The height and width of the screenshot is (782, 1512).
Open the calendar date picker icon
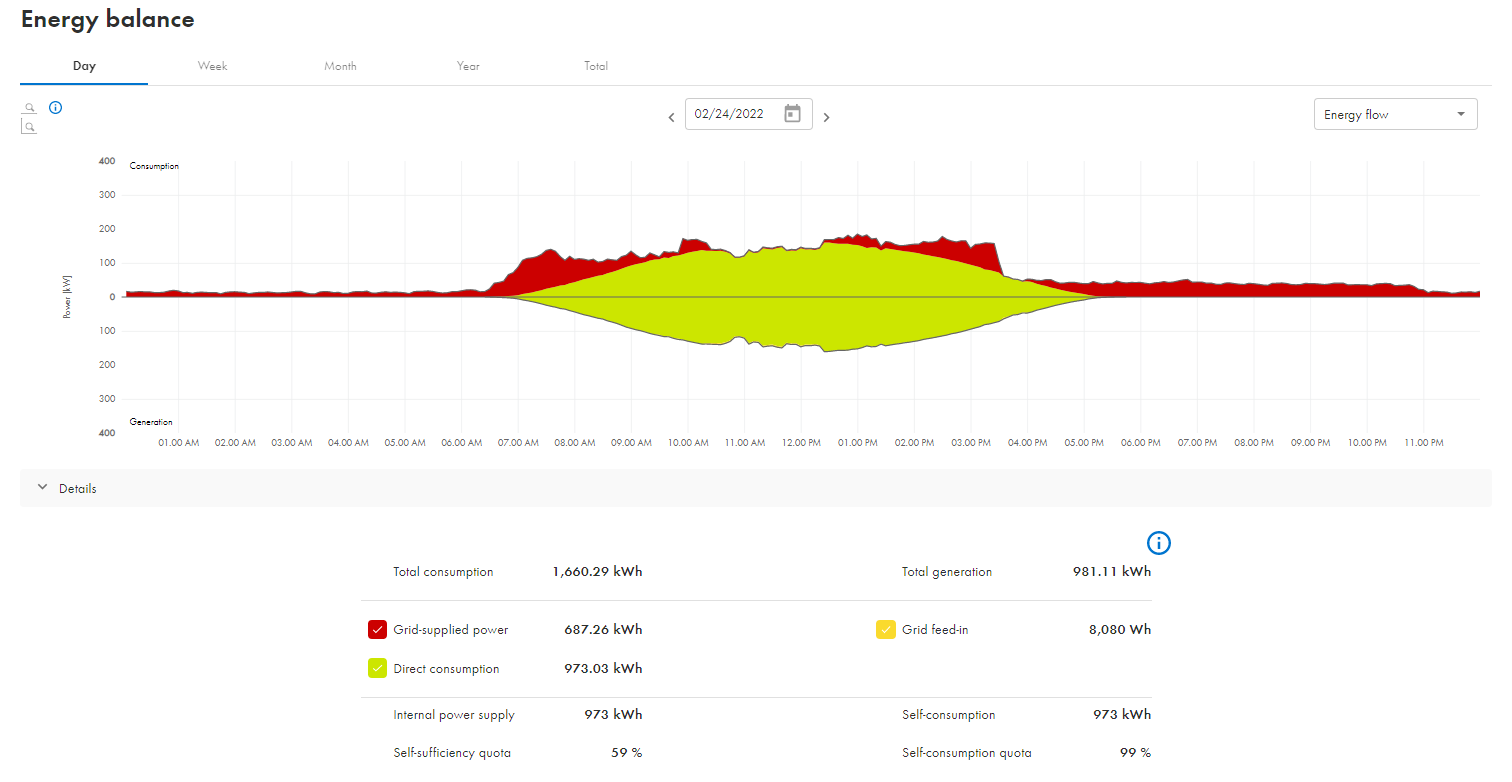coord(792,114)
